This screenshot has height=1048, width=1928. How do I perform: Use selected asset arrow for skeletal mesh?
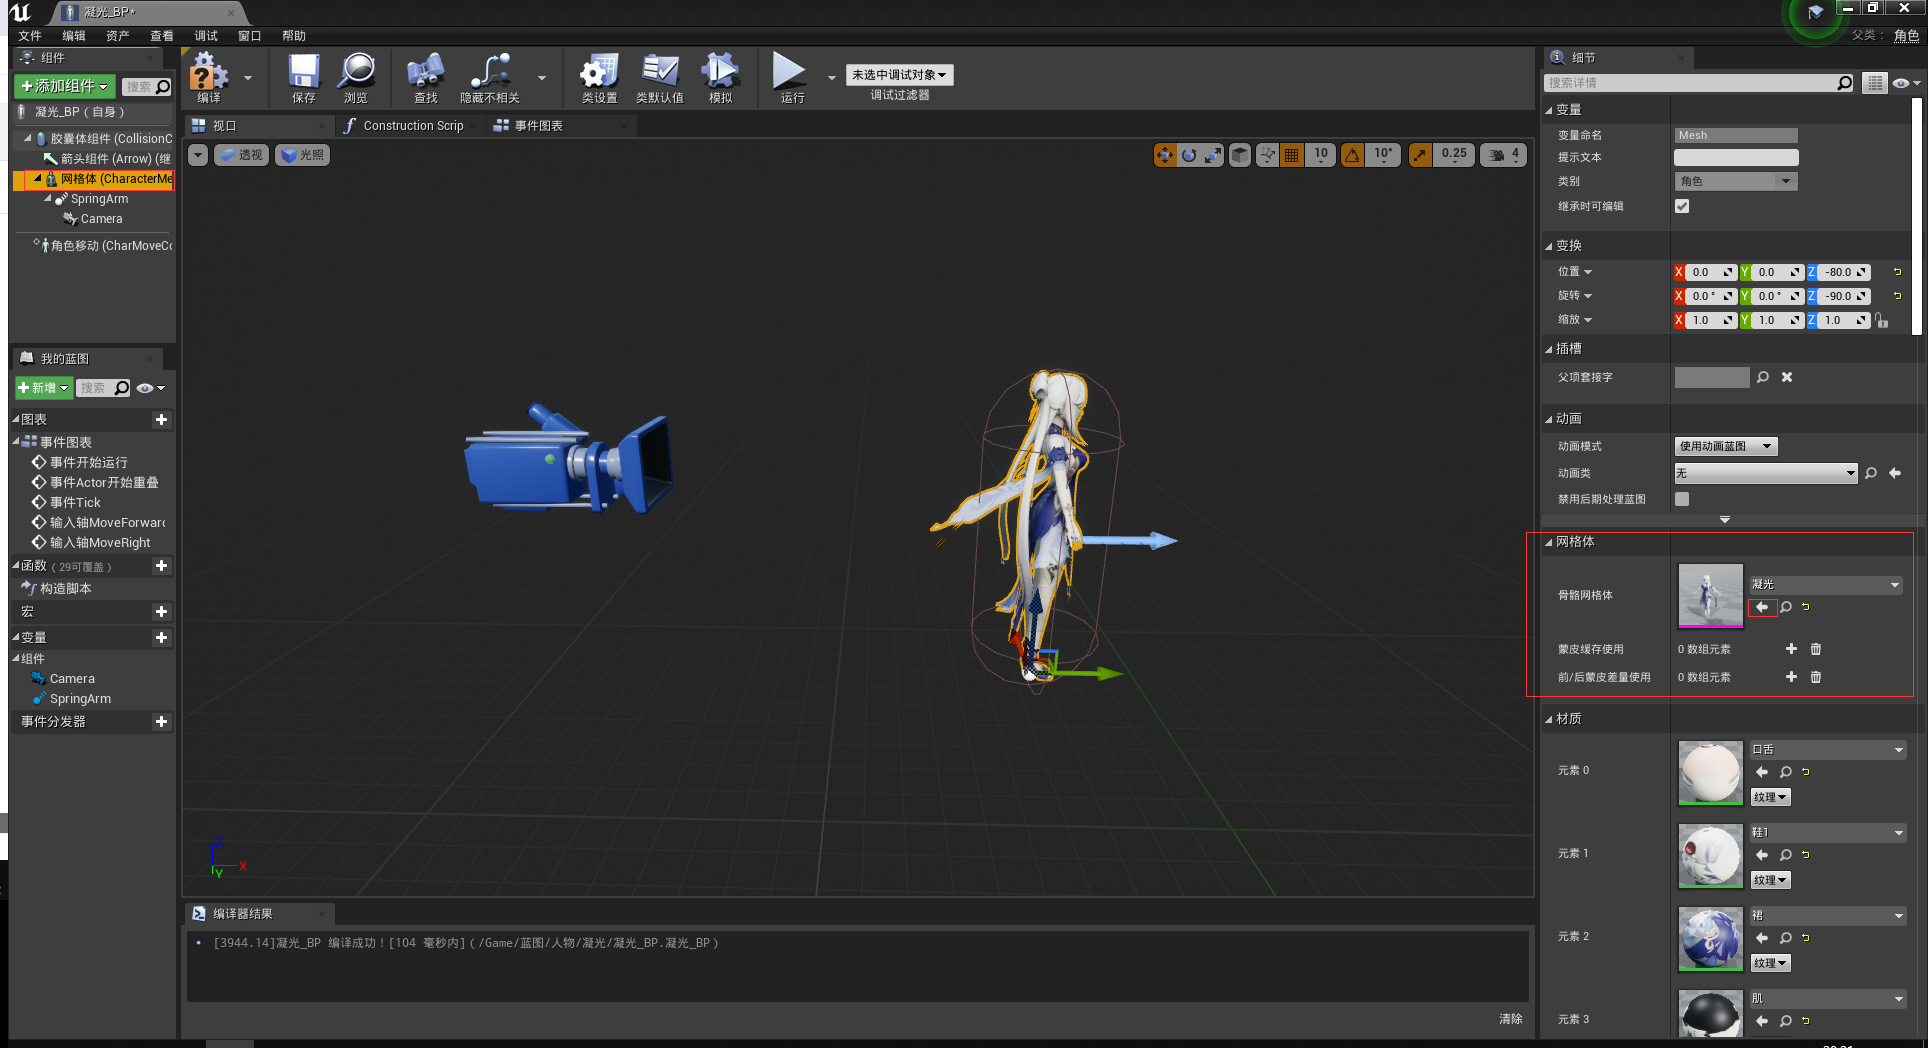pyautogui.click(x=1762, y=607)
